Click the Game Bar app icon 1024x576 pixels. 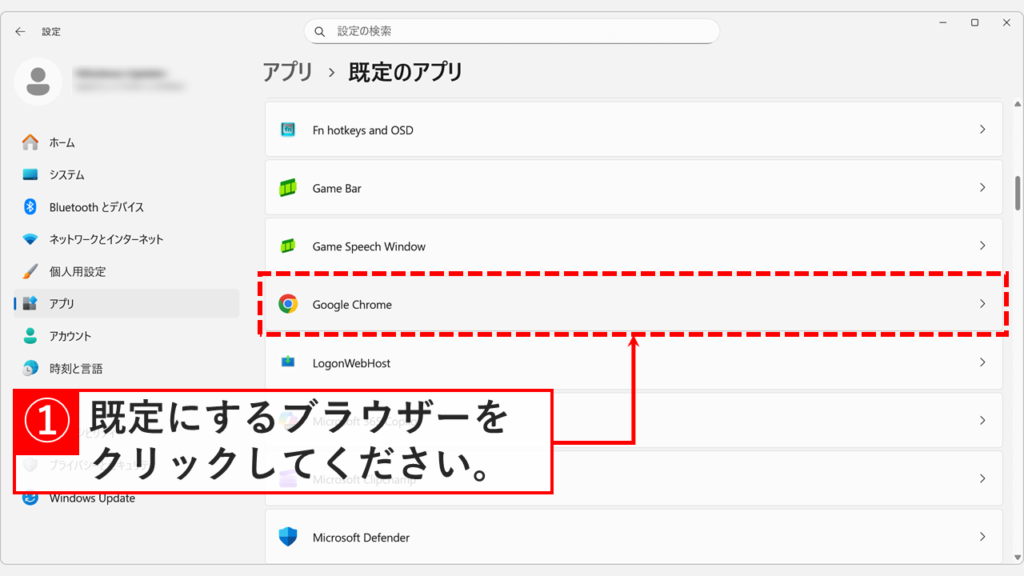pyautogui.click(x=290, y=188)
